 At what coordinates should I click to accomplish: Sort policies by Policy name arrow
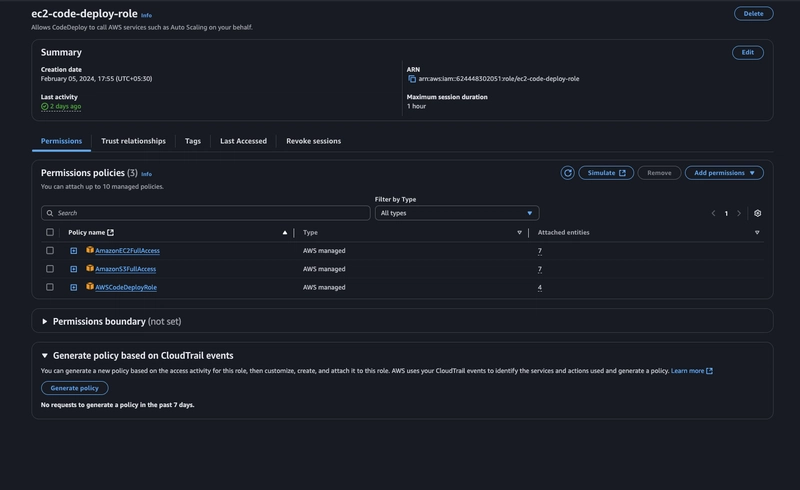pyautogui.click(x=285, y=233)
